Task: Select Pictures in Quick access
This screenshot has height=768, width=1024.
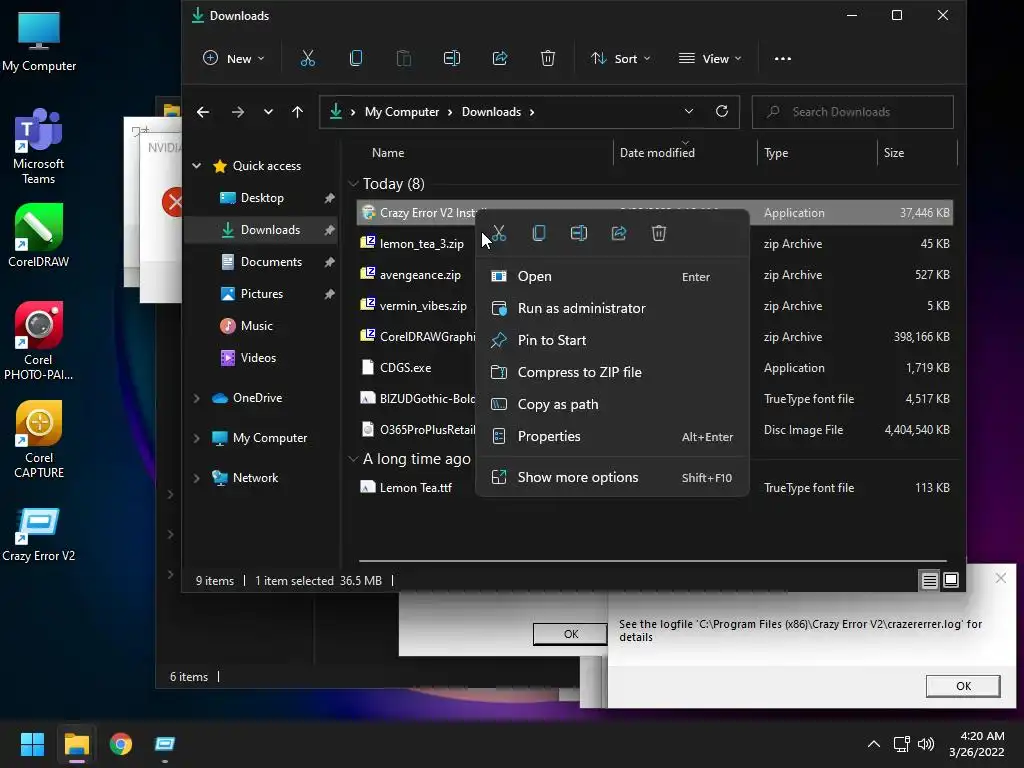Action: click(x=261, y=294)
